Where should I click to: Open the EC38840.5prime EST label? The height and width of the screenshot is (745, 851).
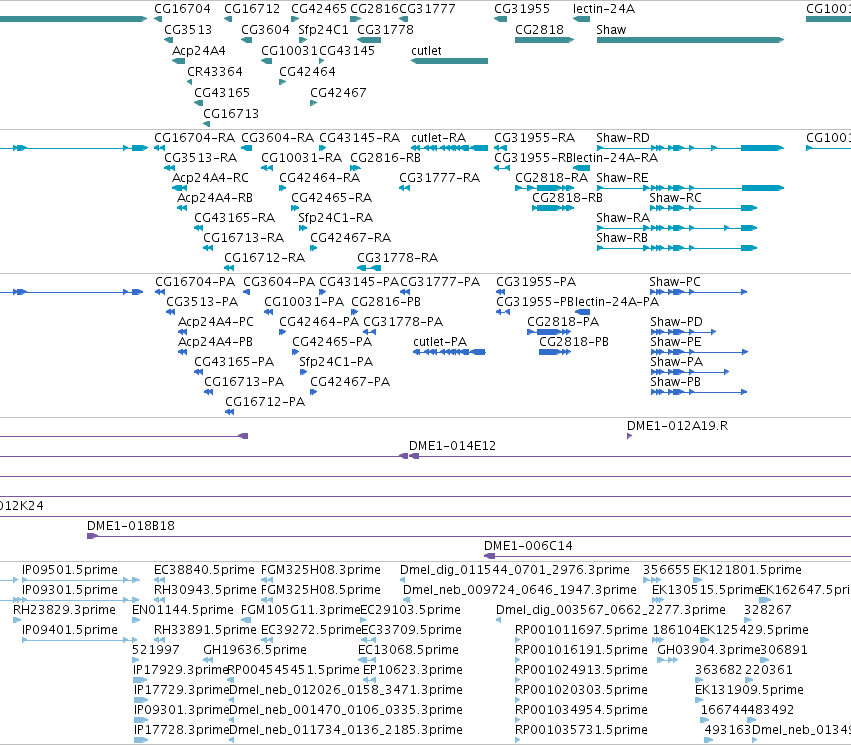point(204,570)
